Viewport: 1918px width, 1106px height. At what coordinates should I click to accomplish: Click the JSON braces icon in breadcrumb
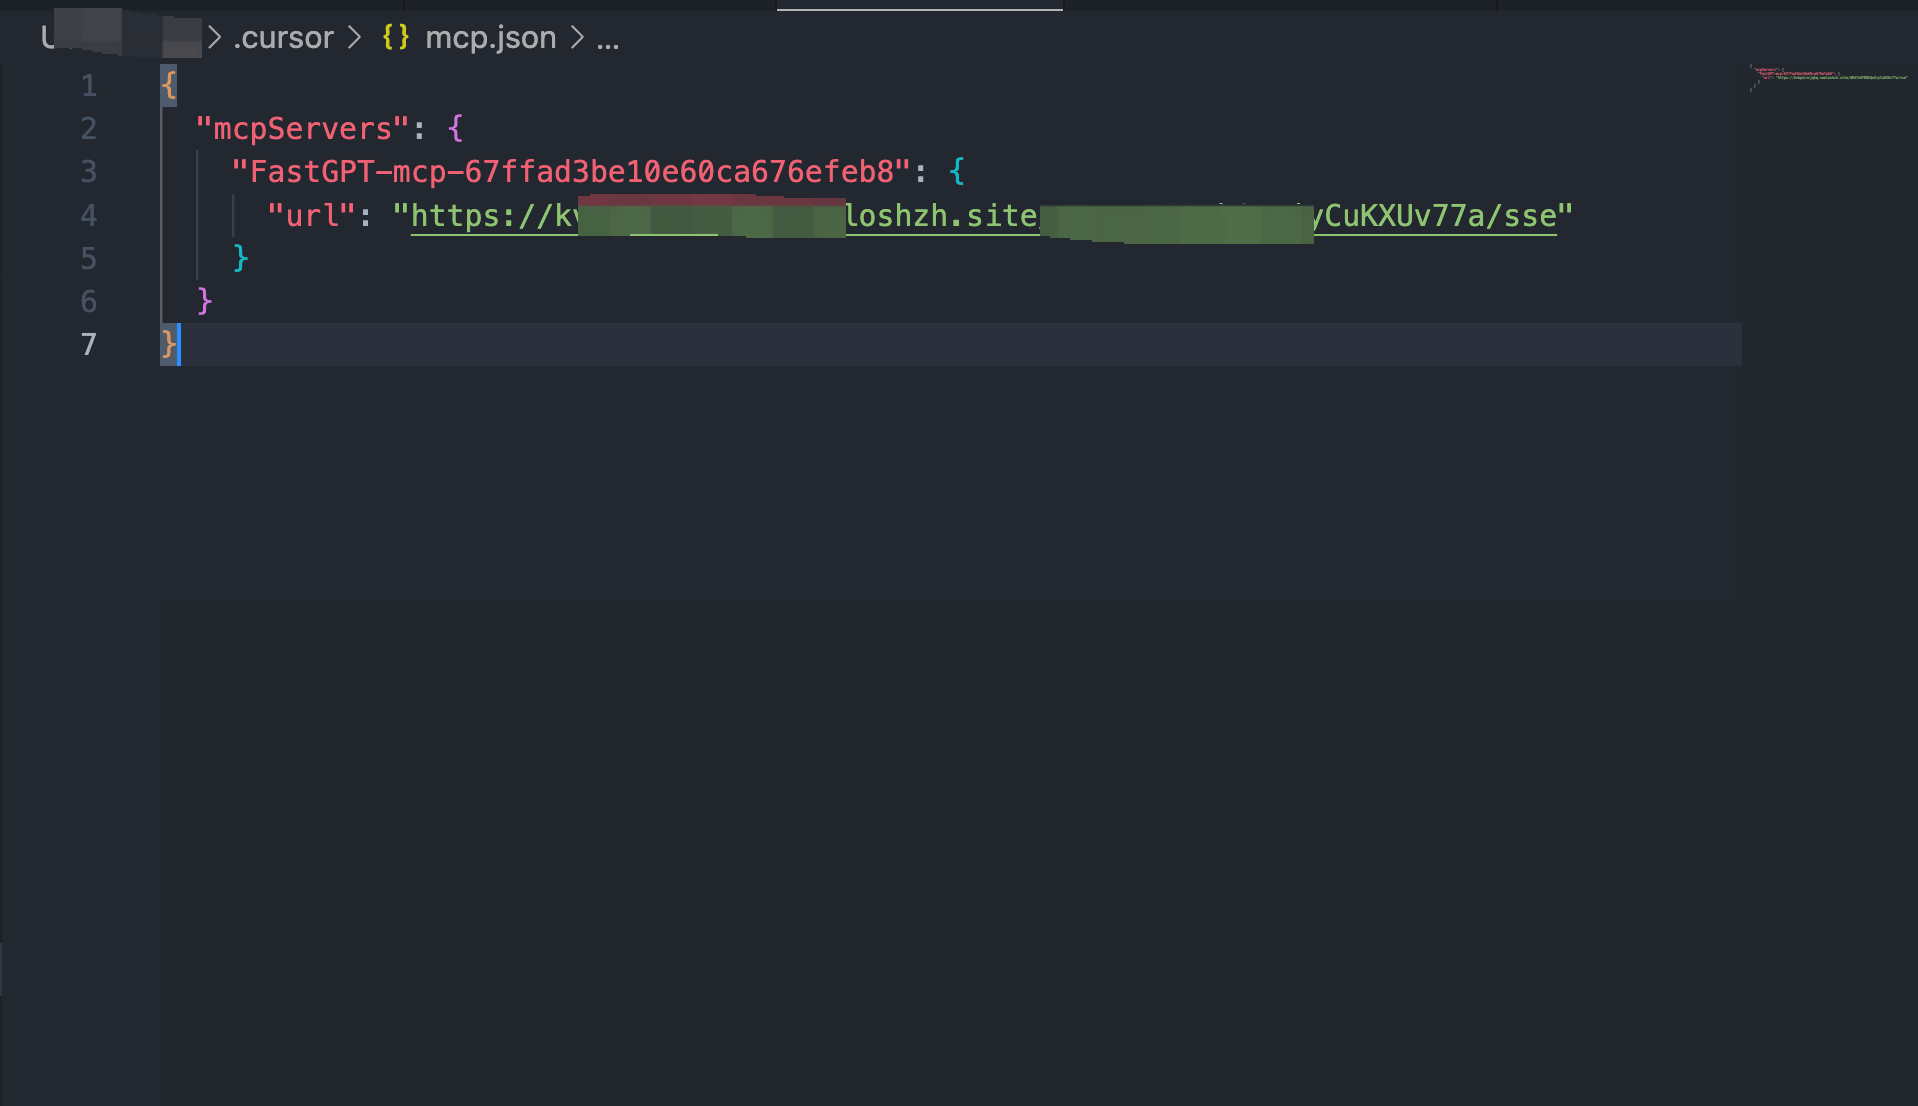395,38
